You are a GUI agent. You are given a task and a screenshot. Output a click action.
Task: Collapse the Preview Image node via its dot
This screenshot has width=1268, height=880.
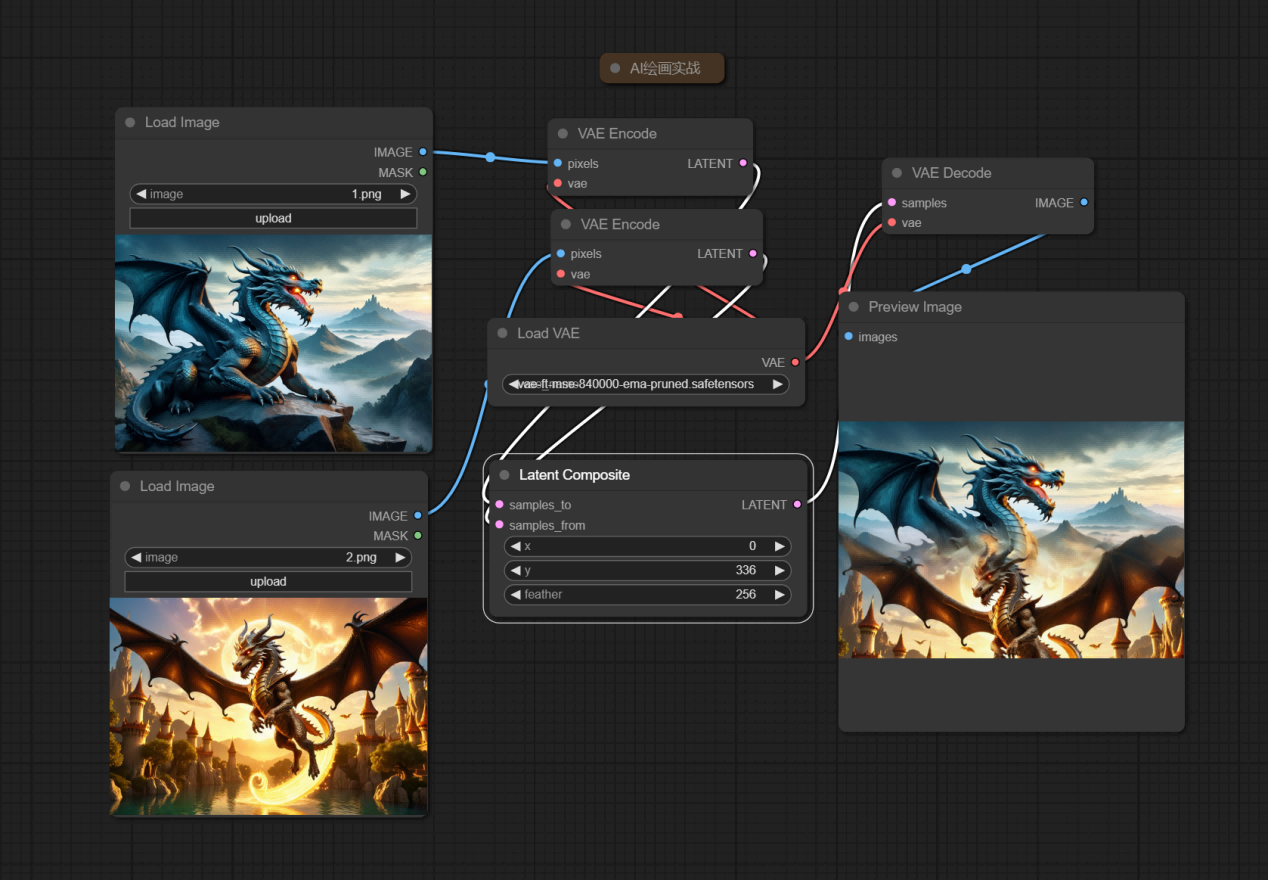pos(853,307)
